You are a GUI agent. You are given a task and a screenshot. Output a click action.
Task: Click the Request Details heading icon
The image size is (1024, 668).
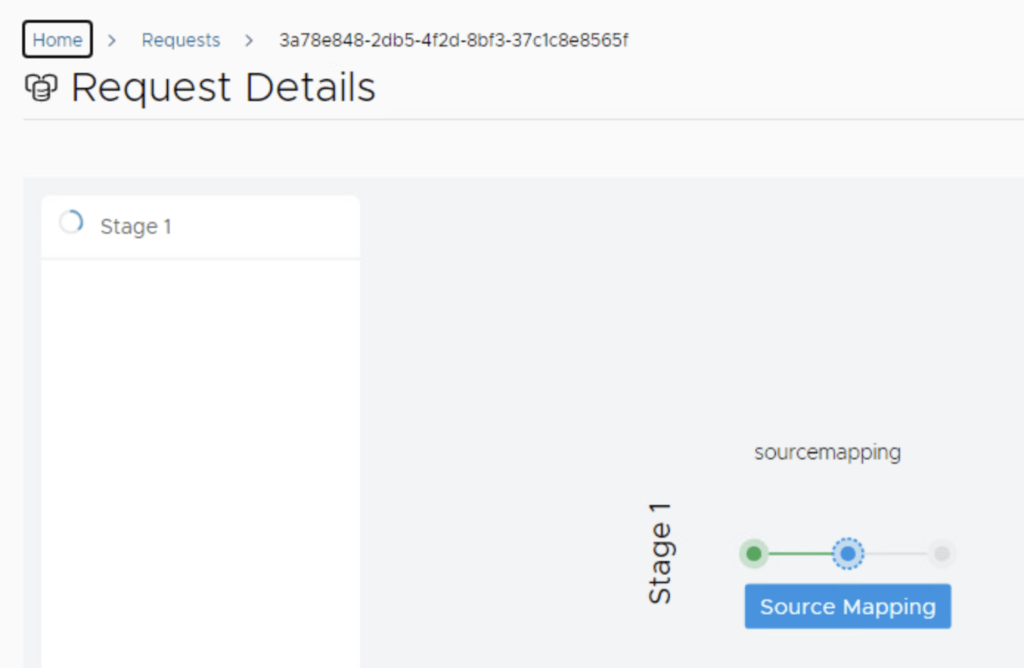(41, 89)
